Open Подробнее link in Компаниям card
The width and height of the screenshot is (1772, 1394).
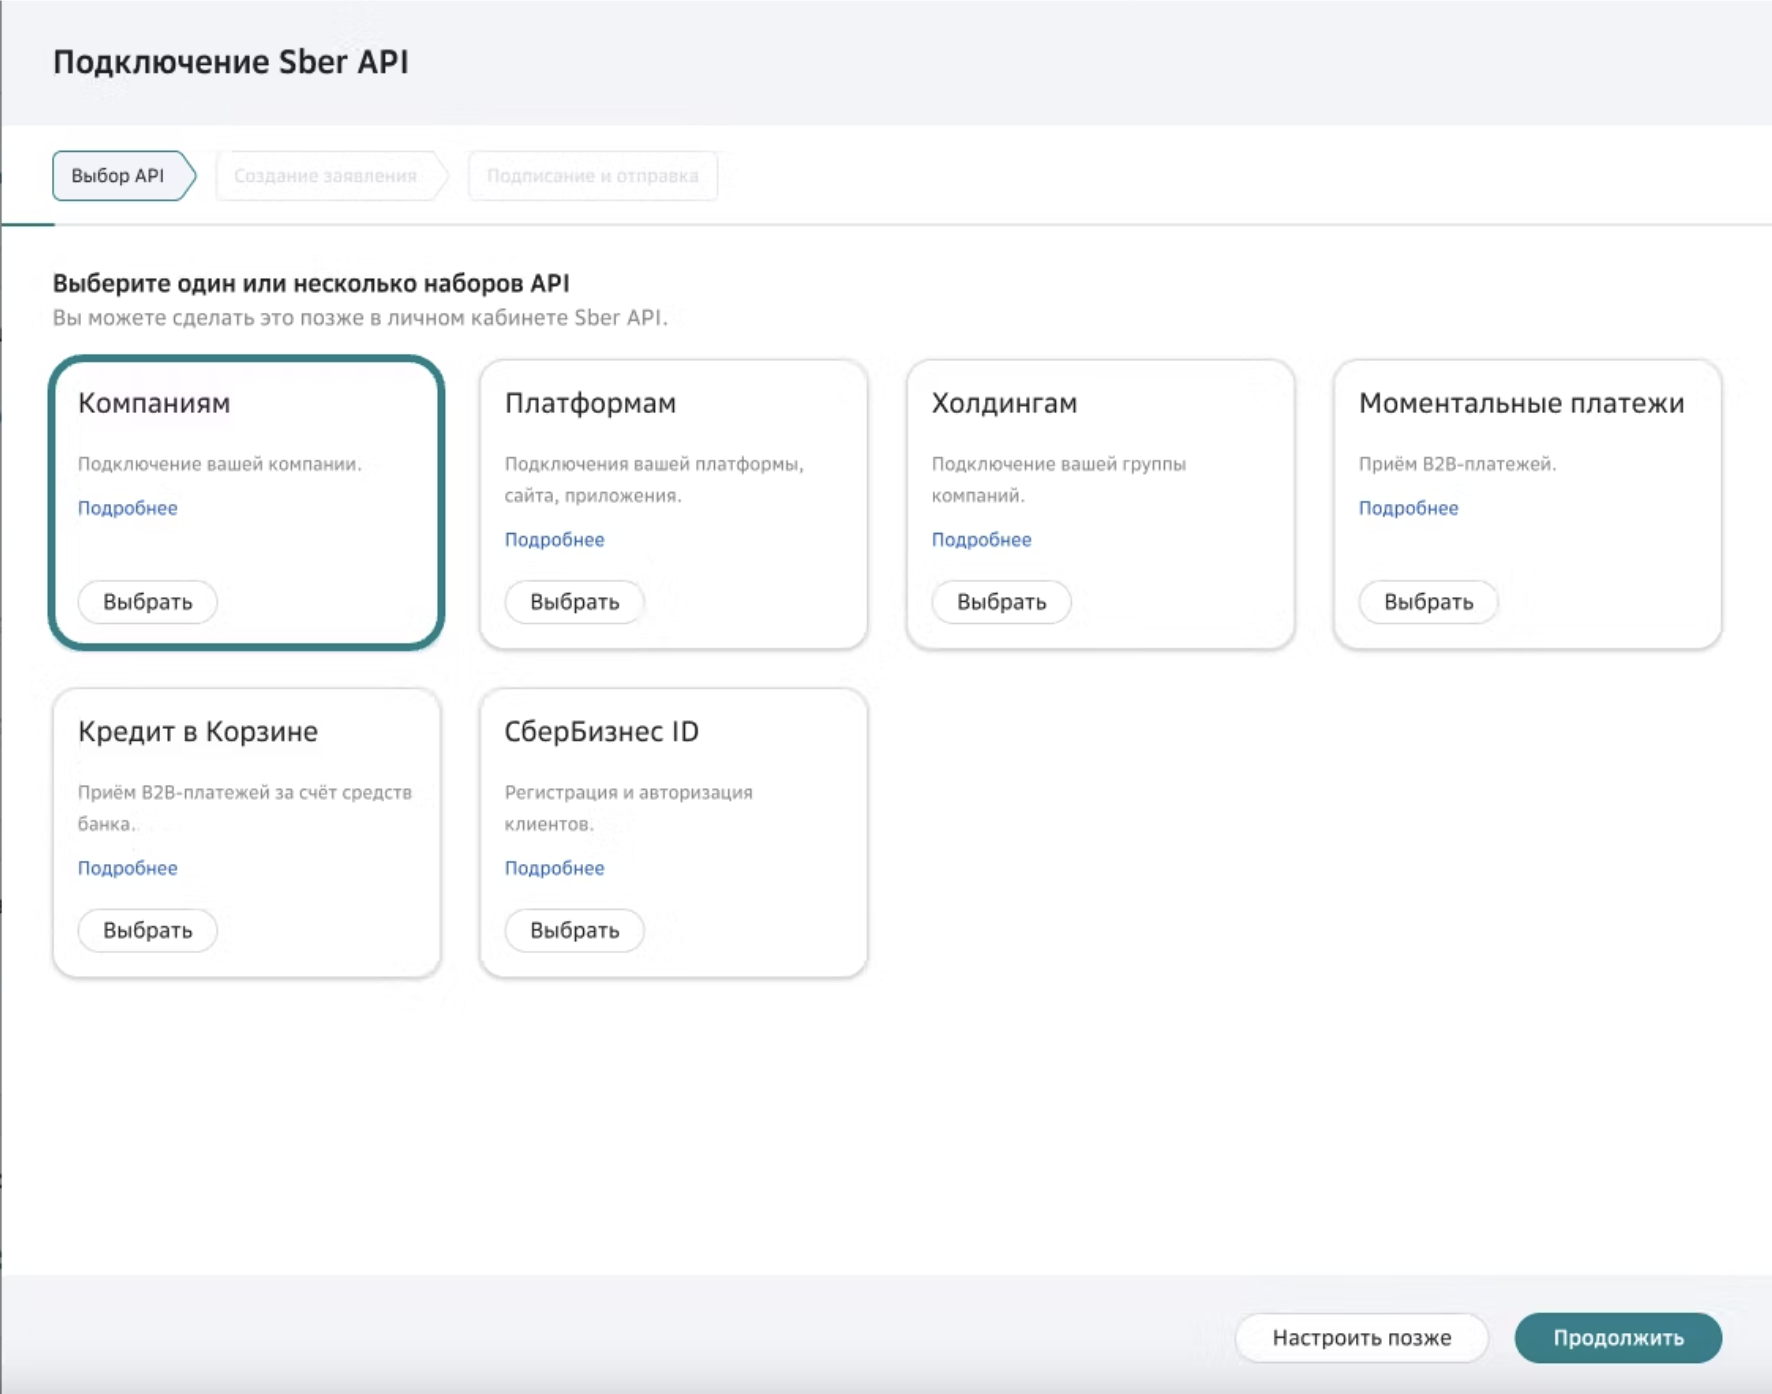128,508
